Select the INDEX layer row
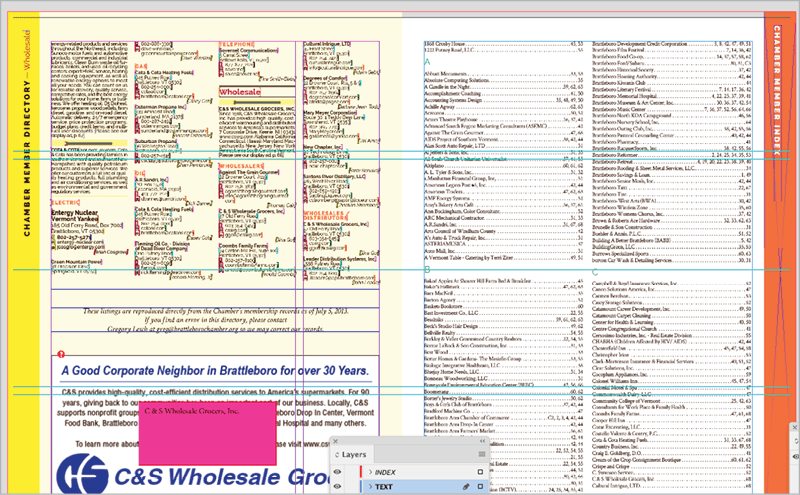Screen dimensions: 800x495 click(420, 471)
